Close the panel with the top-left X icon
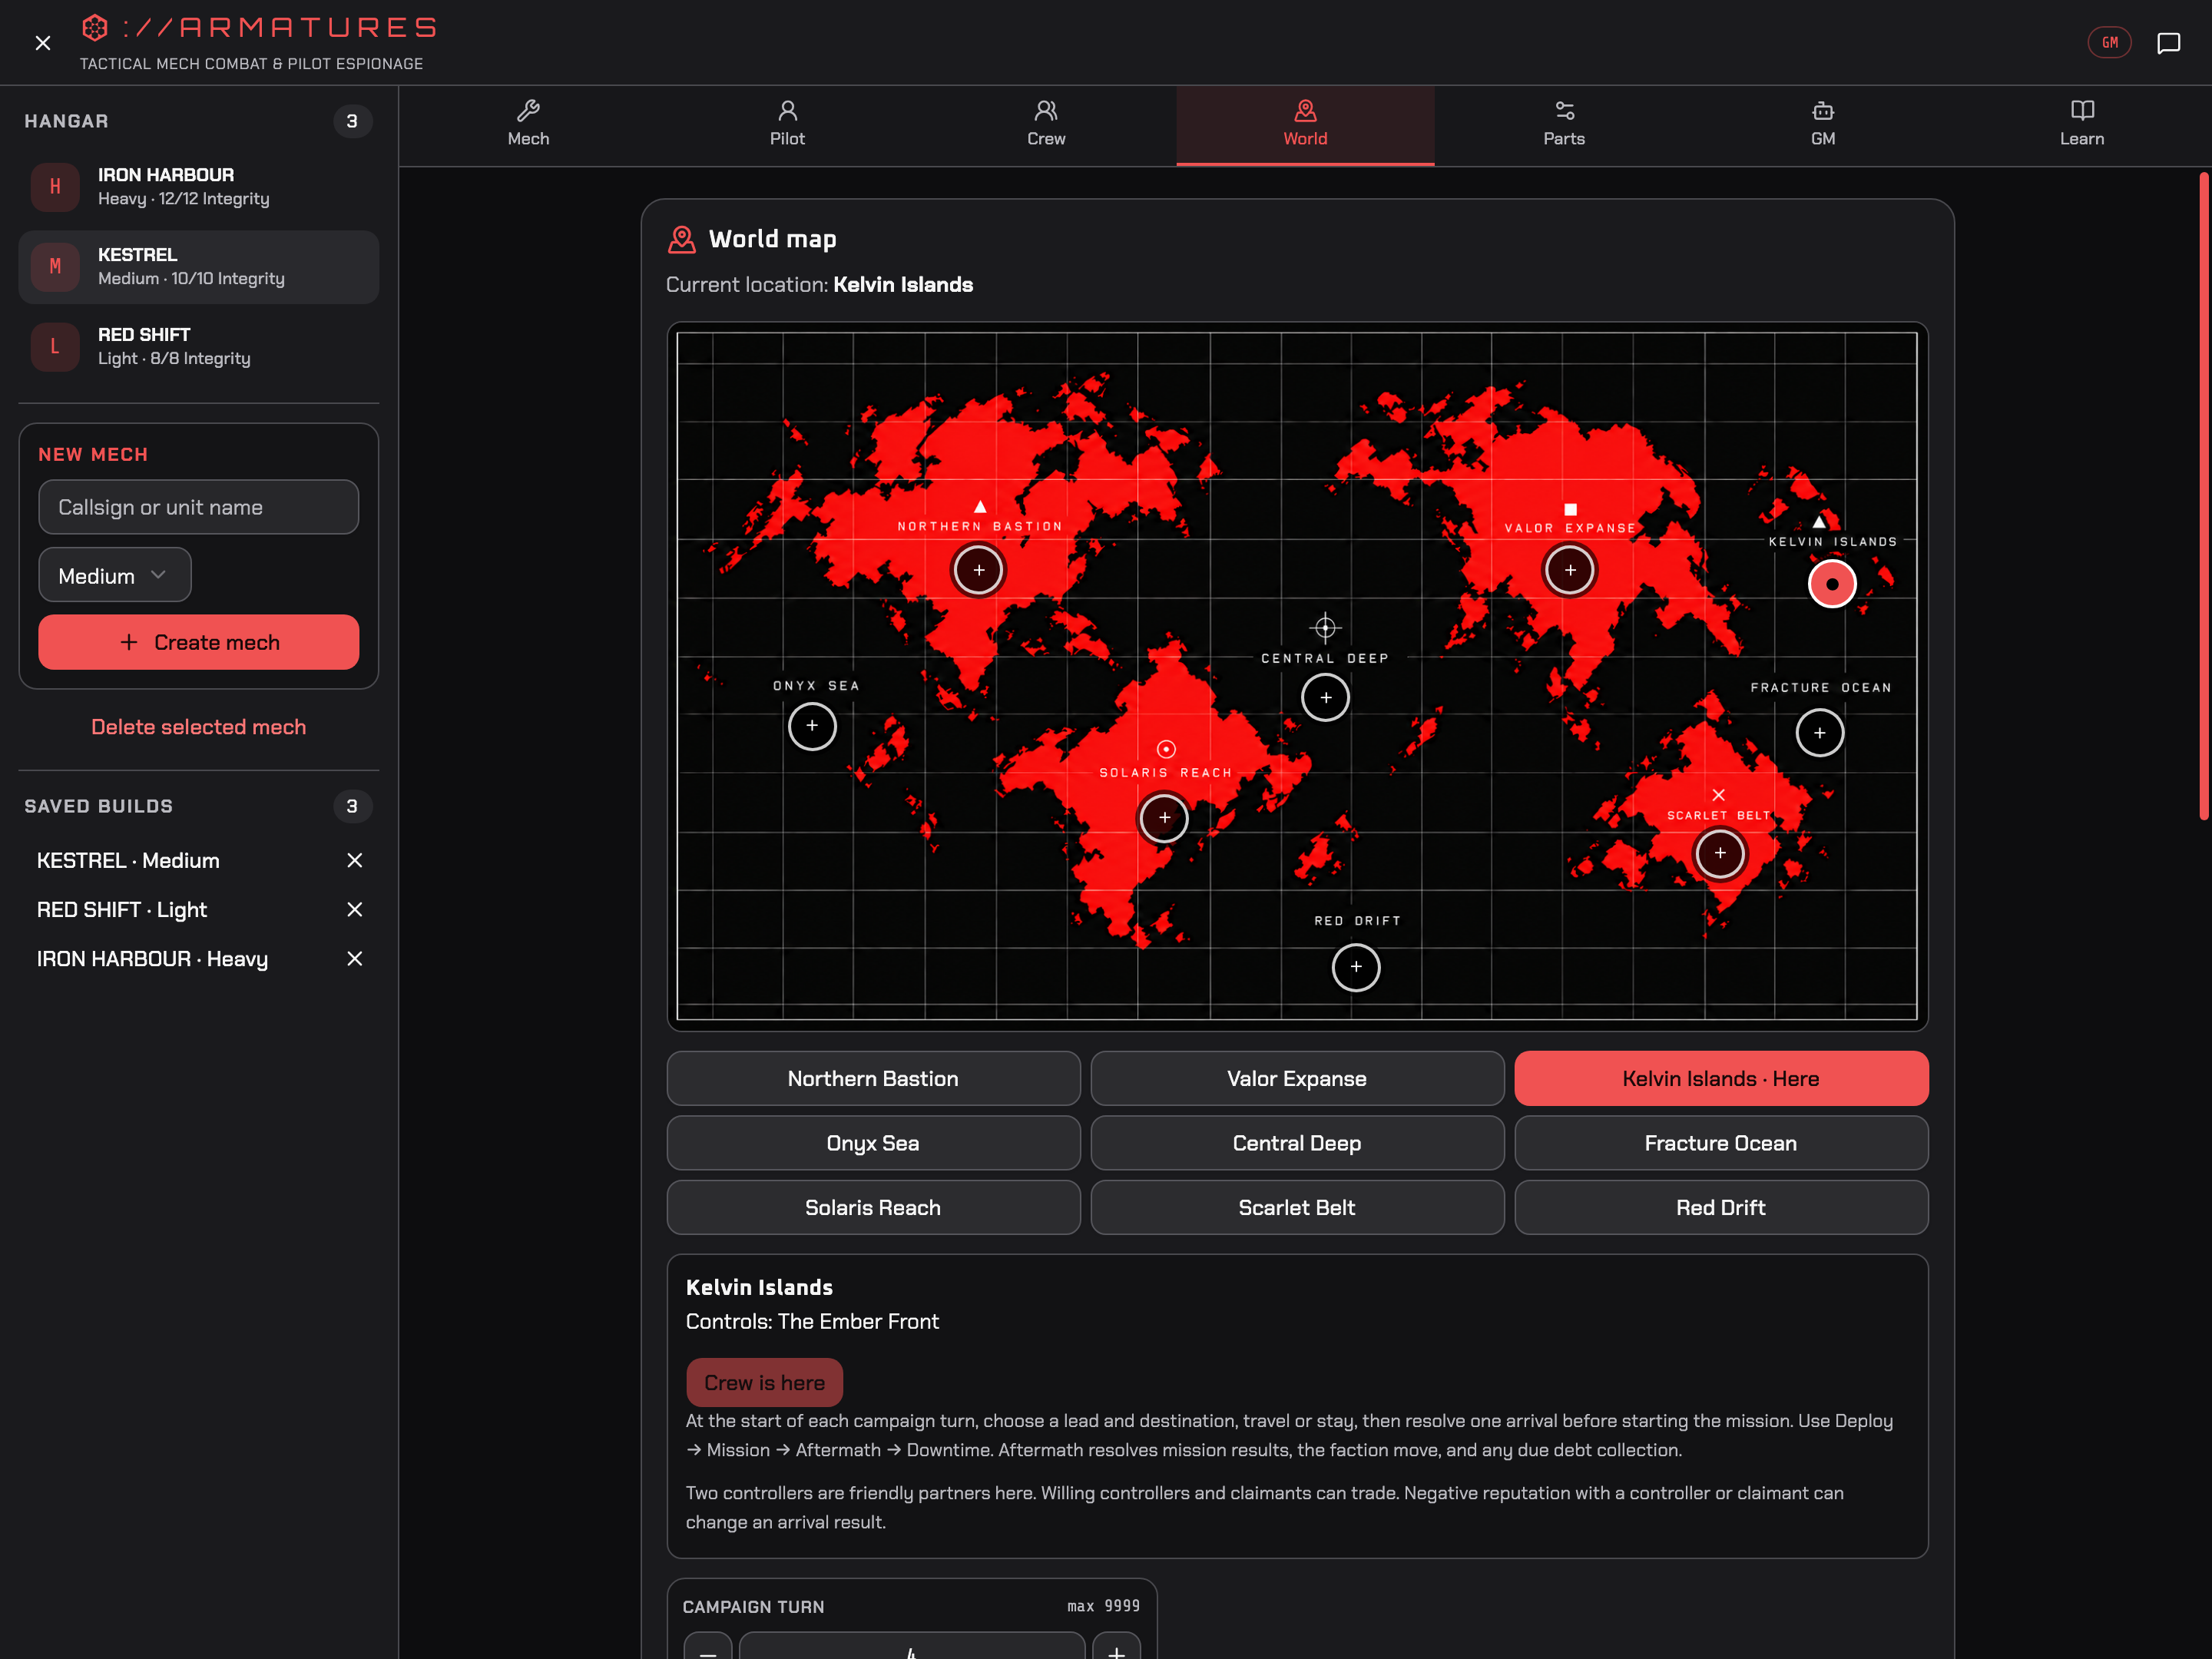 coord(42,43)
